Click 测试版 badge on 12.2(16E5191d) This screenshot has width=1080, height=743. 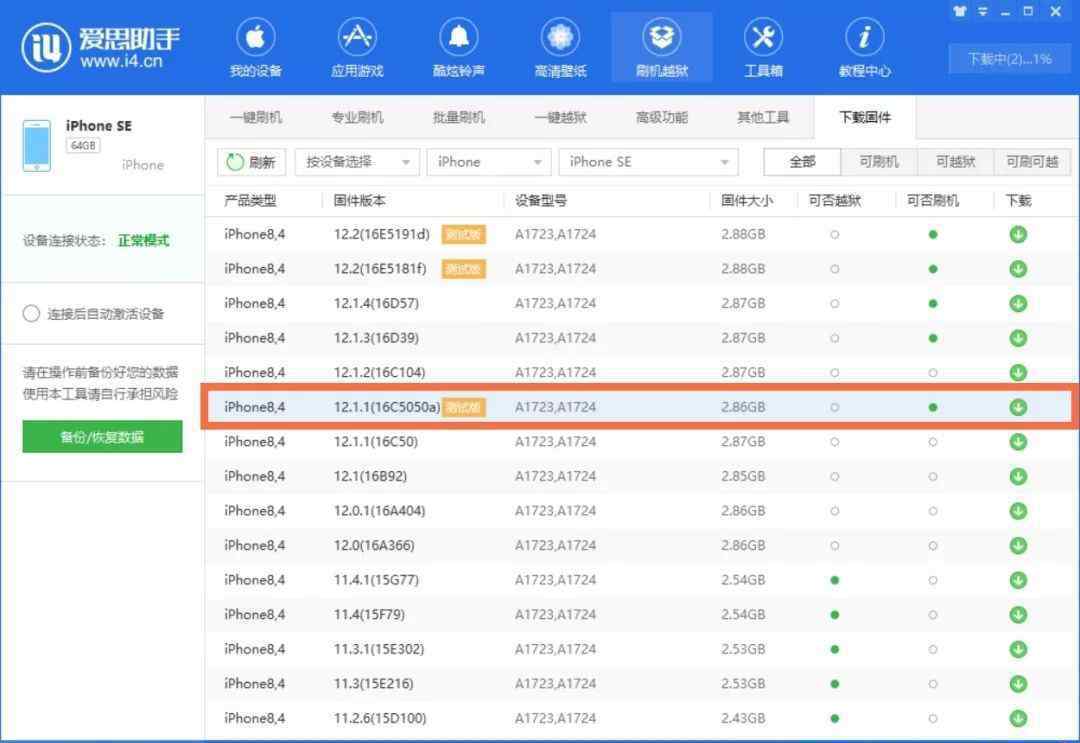464,234
